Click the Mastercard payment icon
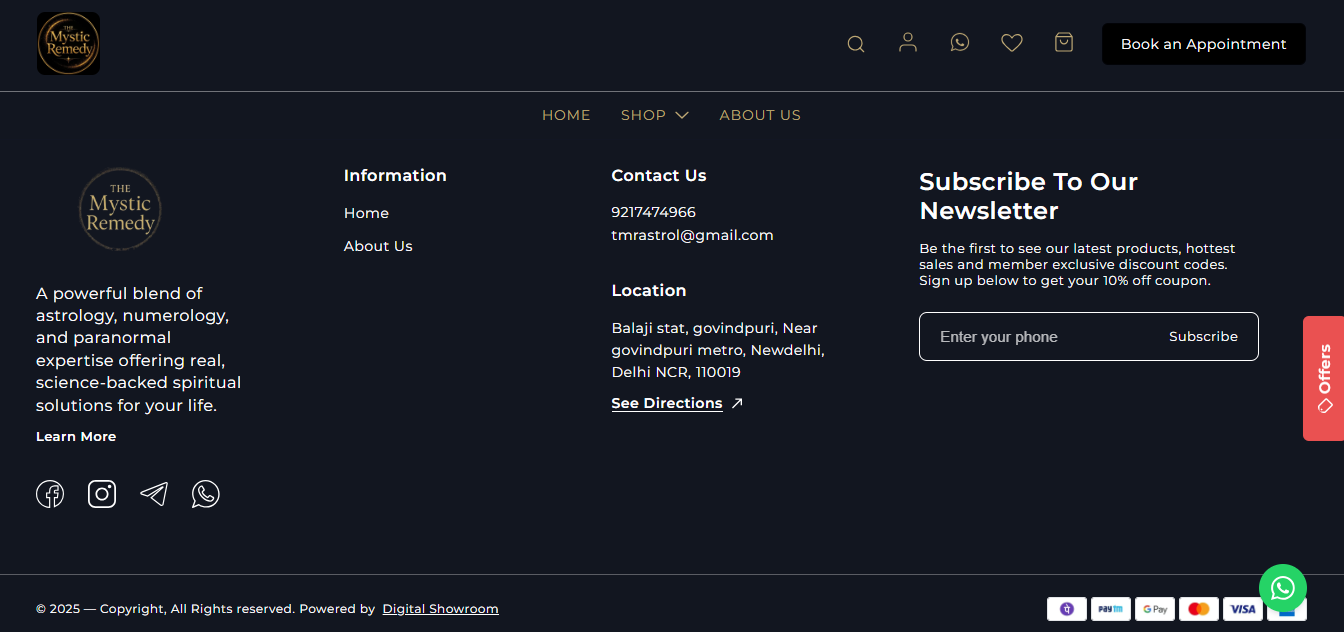Viewport: 1344px width, 632px height. coord(1199,609)
